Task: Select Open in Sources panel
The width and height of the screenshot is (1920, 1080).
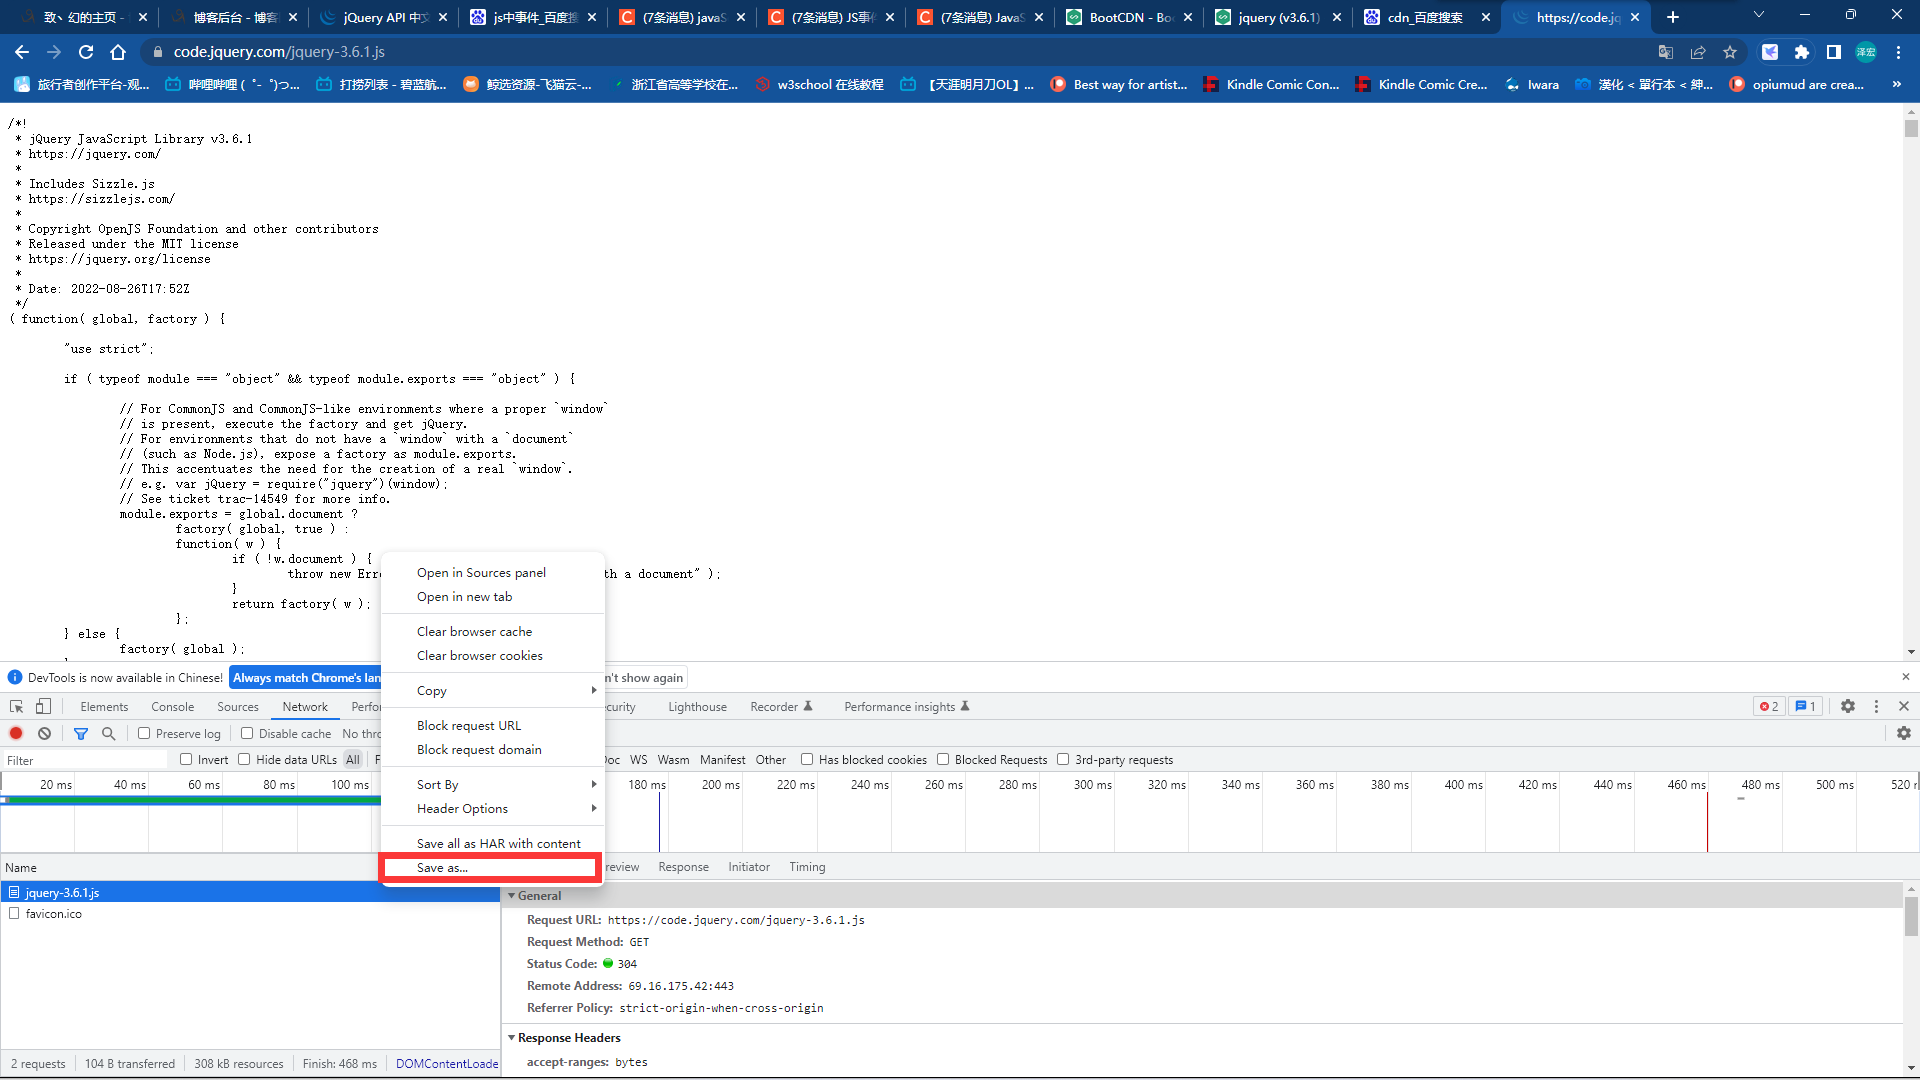Action: [493, 572]
